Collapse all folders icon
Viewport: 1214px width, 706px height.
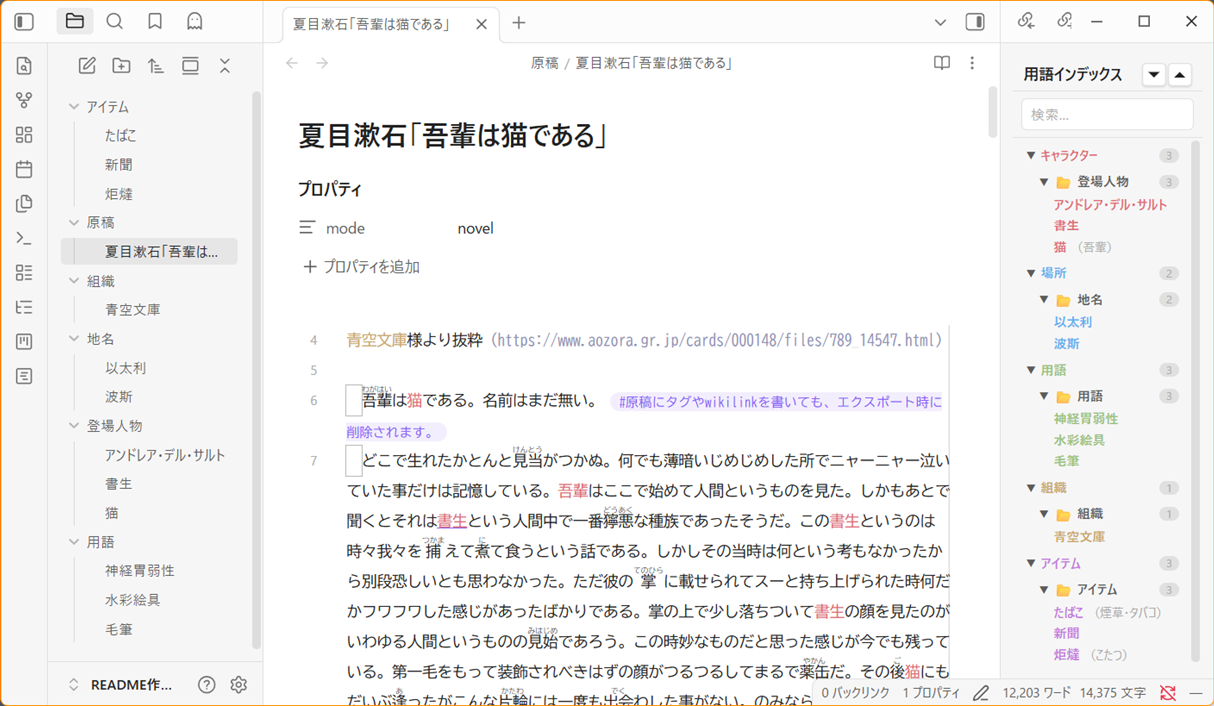(224, 66)
